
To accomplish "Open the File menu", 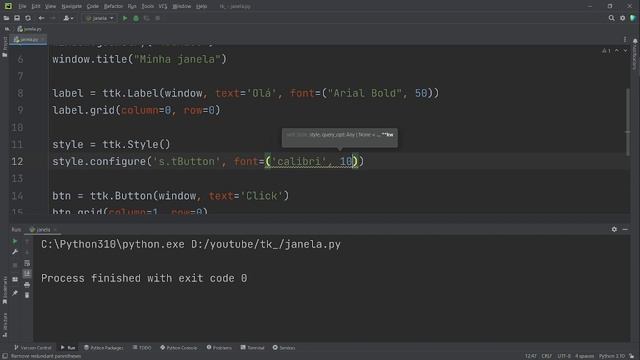I will pos(22,6).
